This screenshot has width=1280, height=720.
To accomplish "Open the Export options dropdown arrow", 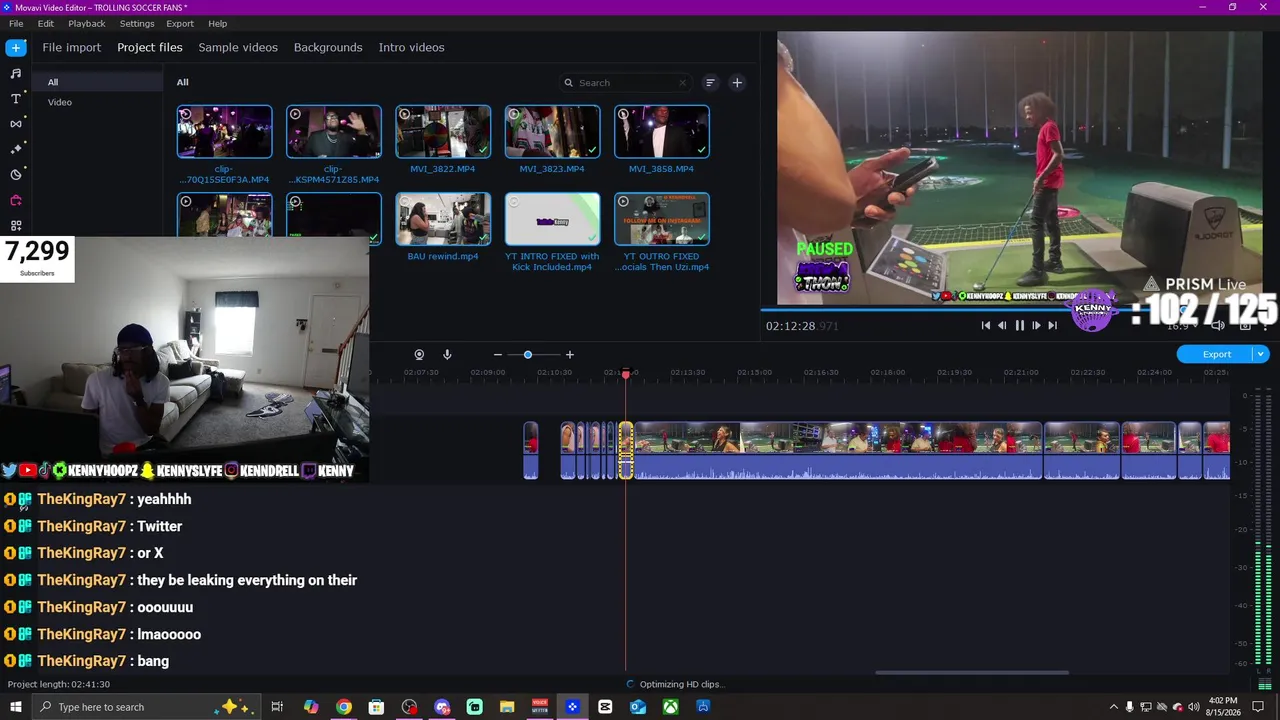I will coord(1261,354).
